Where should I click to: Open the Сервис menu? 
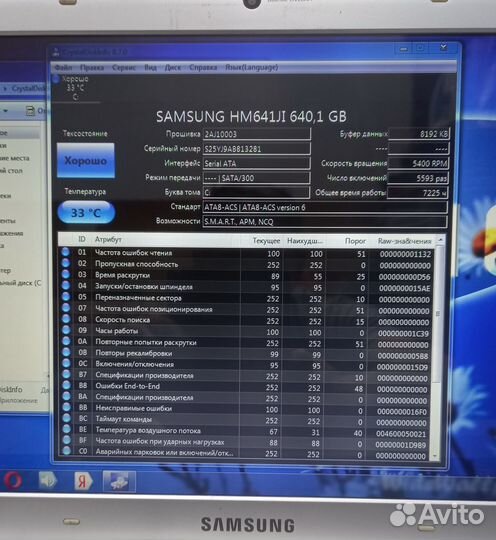pyautogui.click(x=124, y=68)
